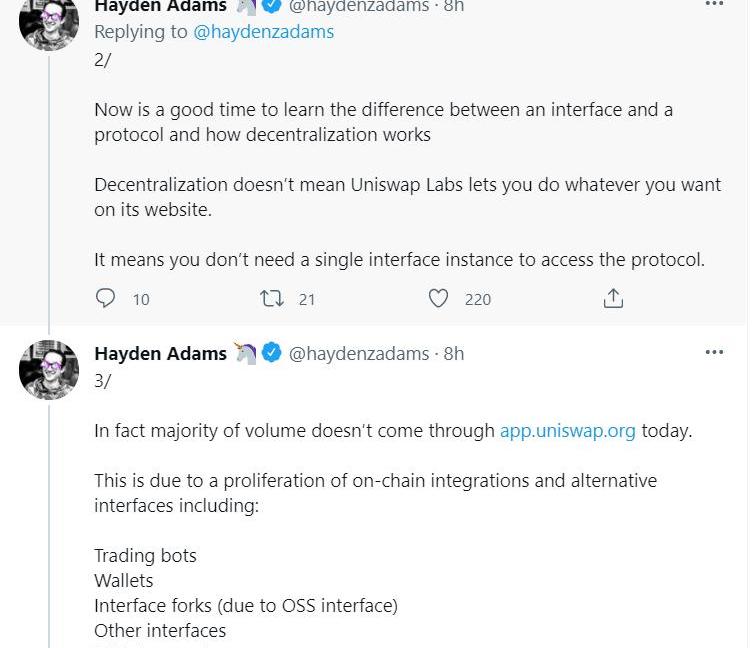Image resolution: width=753 pixels, height=648 pixels.
Task: Reply to the "2/" decentralization tweet
Action: (106, 298)
